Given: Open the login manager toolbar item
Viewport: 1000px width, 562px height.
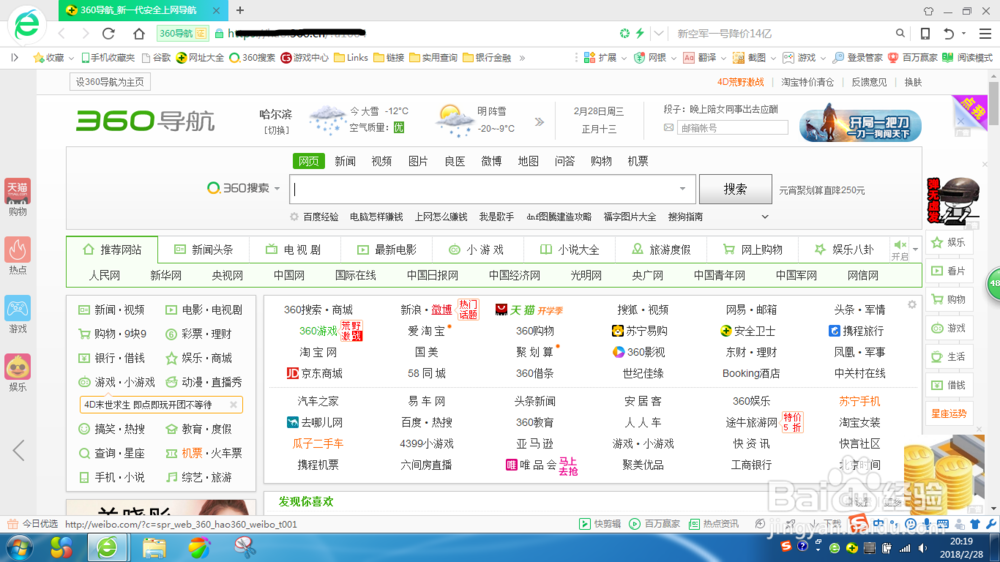Looking at the screenshot, I should 858,57.
